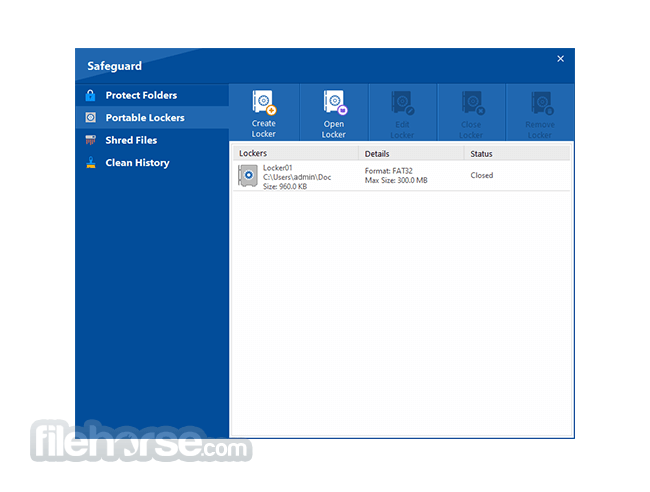Click the Open Locker toolbar icon
The width and height of the screenshot is (650, 492).
[335, 102]
